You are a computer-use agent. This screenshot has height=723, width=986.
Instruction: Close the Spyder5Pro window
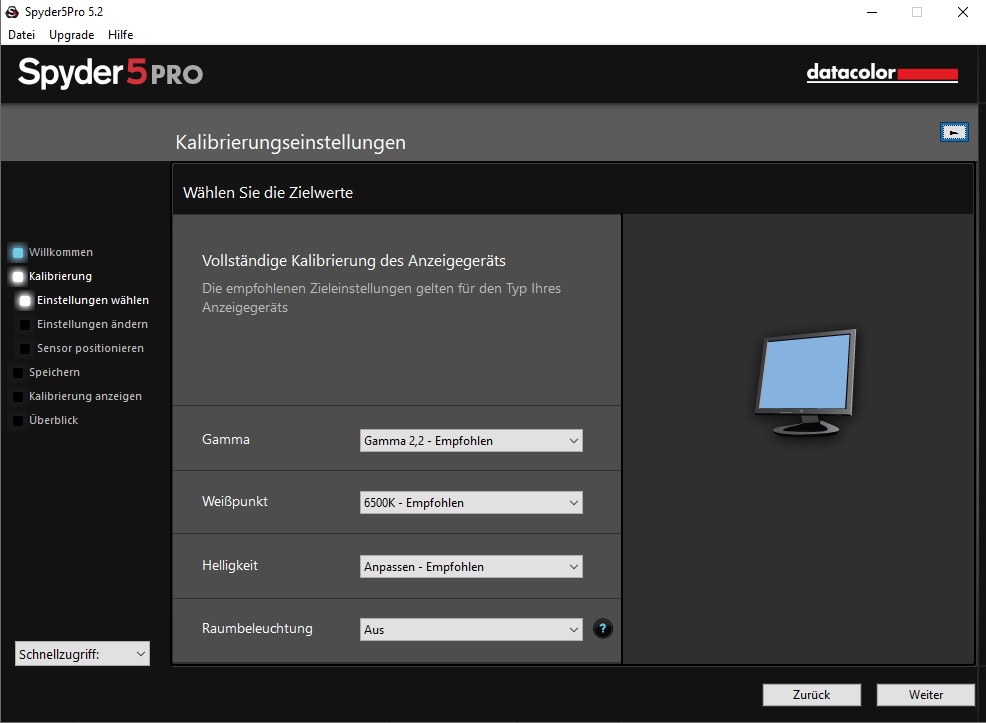click(x=963, y=12)
